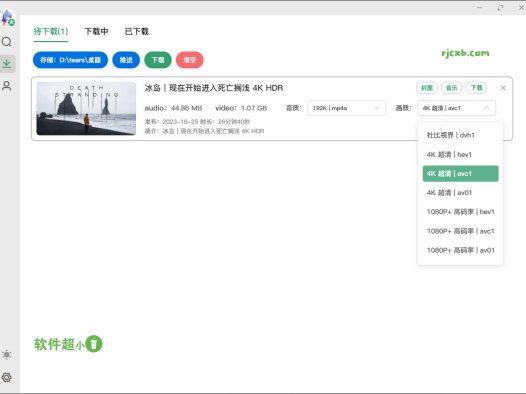Collapse the 画质 4K 超清 dropdown
This screenshot has width=526, height=394.
[457, 108]
